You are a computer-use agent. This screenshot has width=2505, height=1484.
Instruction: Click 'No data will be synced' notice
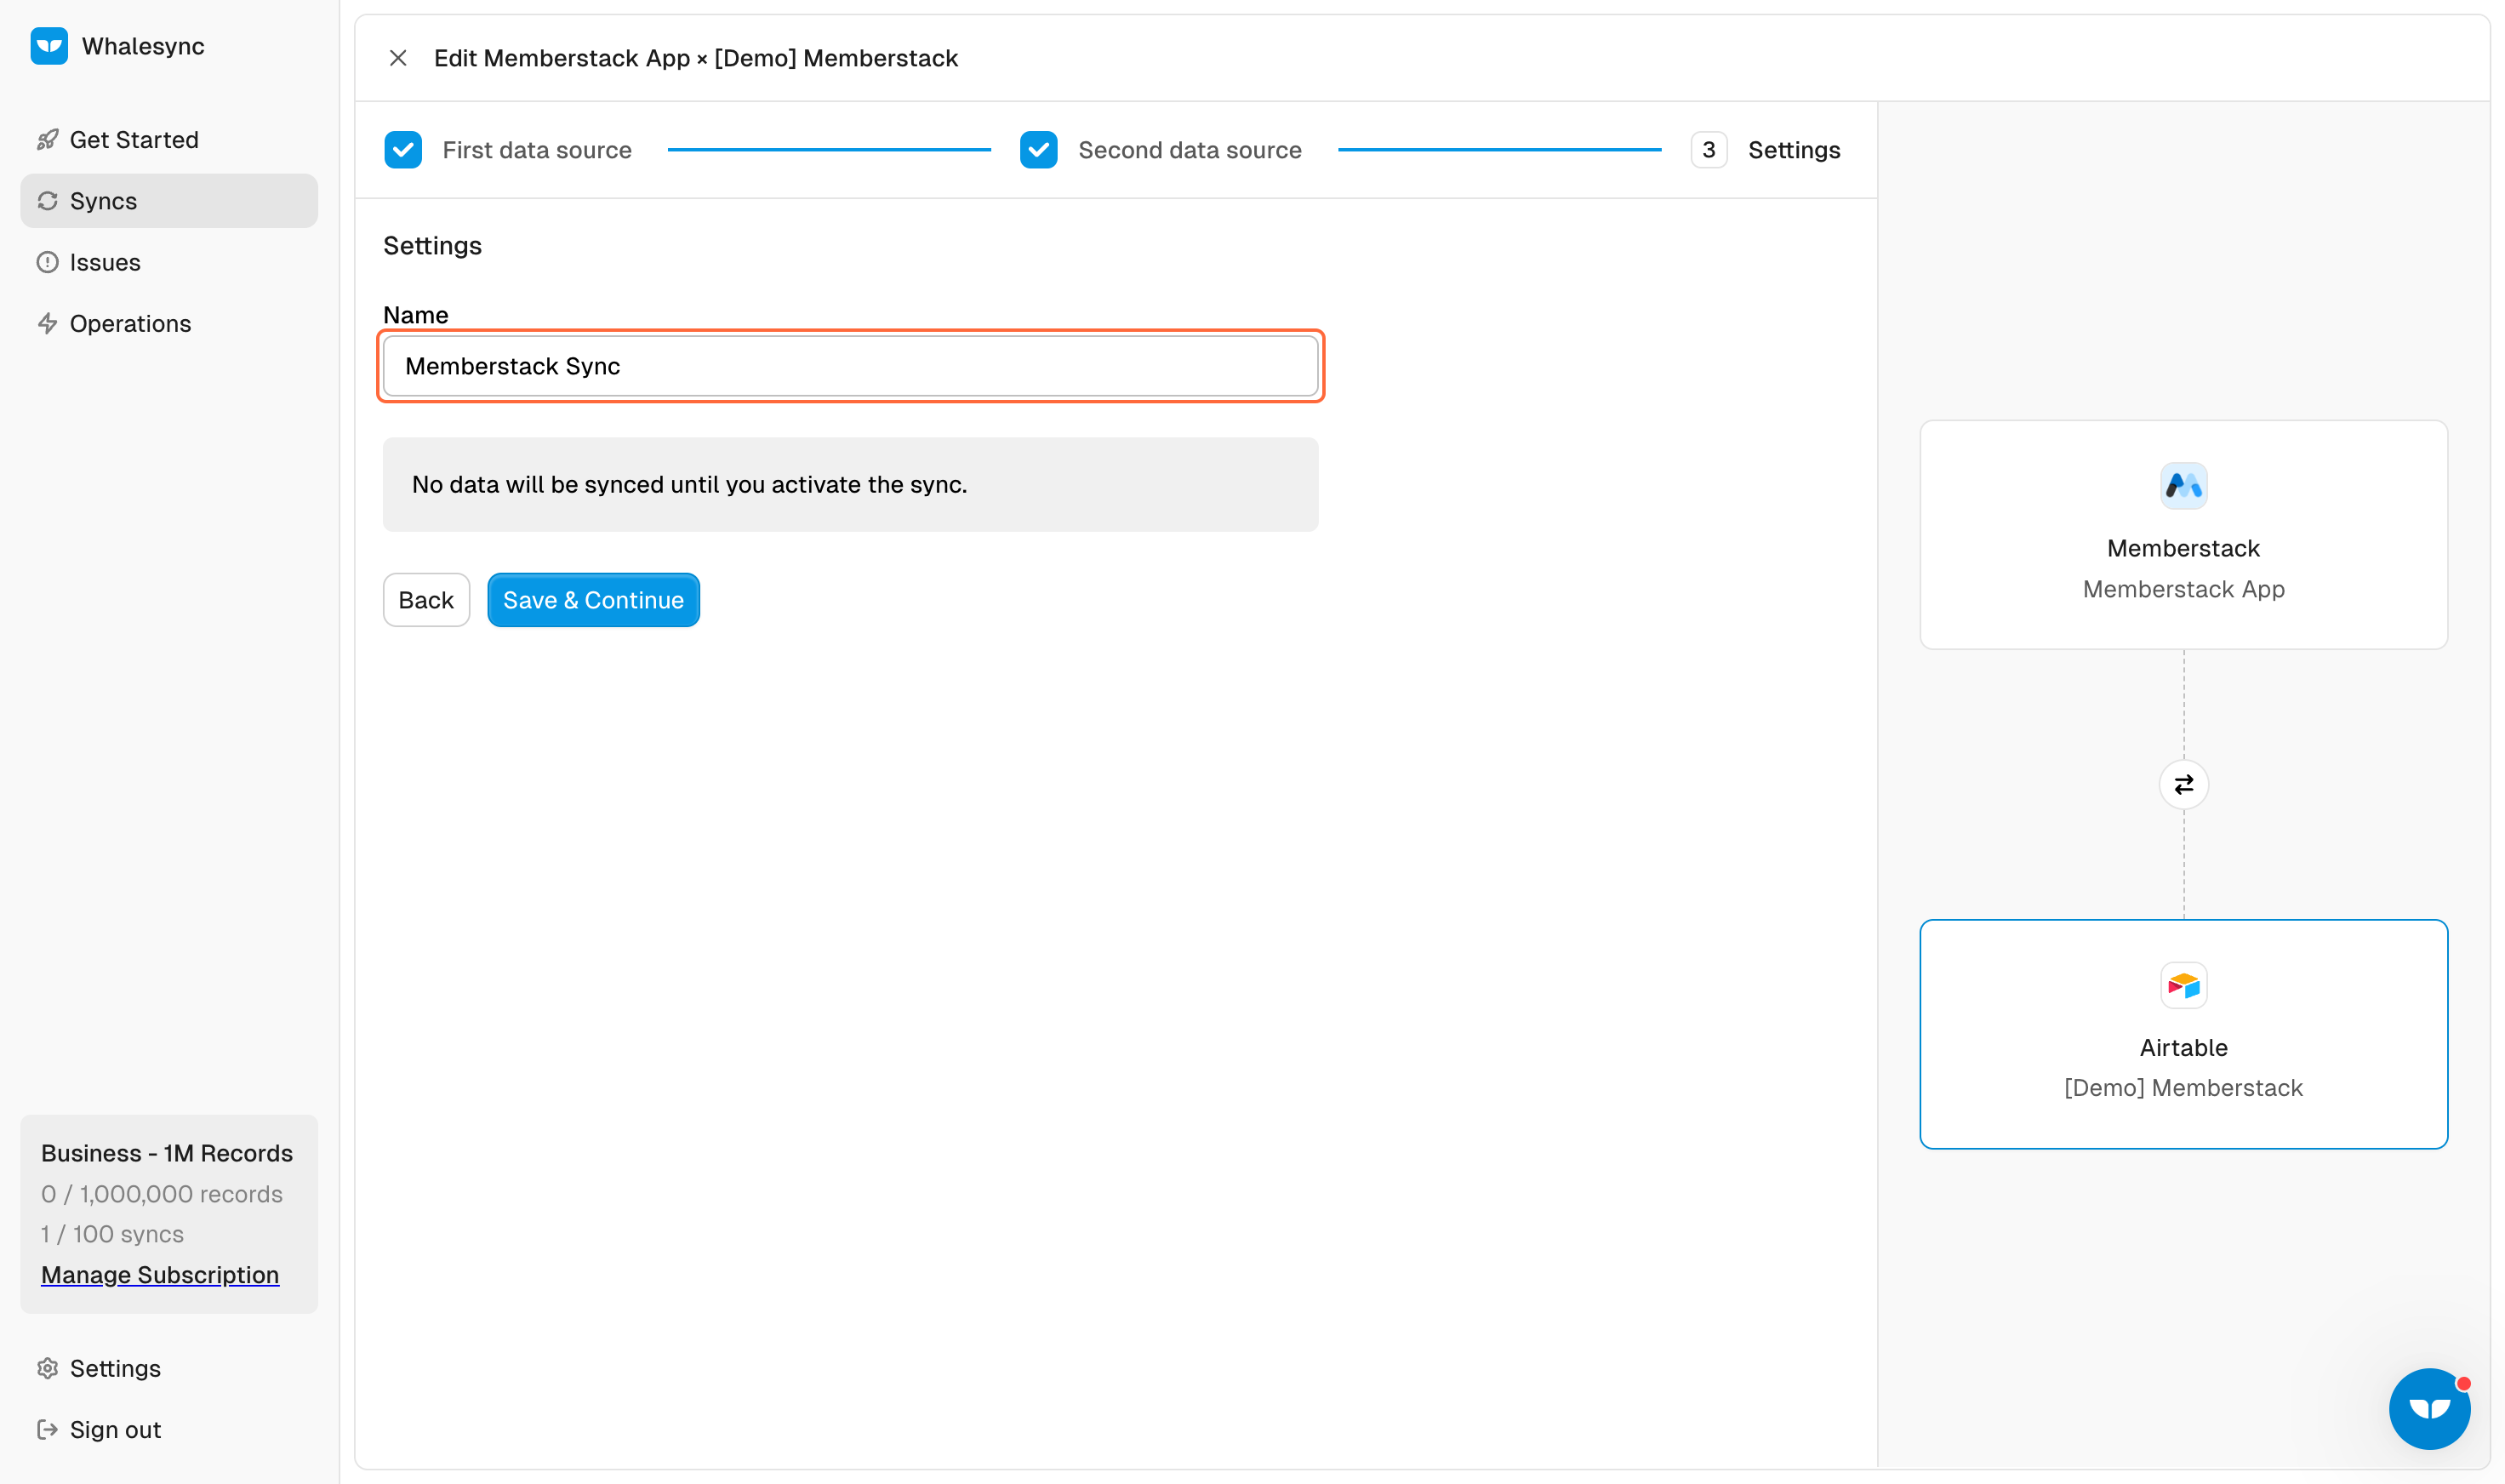(850, 484)
